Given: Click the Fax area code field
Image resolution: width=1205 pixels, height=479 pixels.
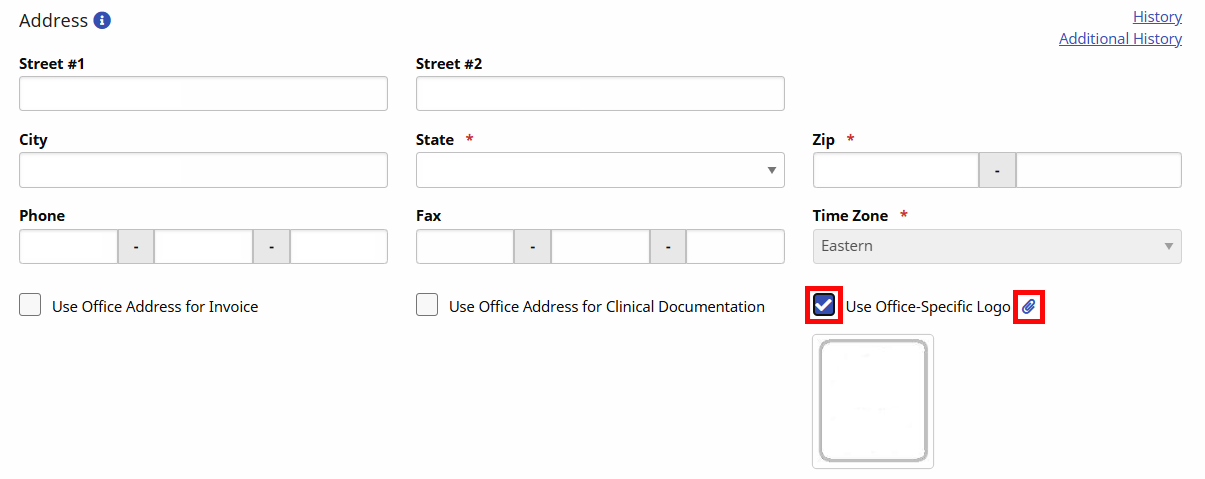Looking at the screenshot, I should tap(465, 246).
